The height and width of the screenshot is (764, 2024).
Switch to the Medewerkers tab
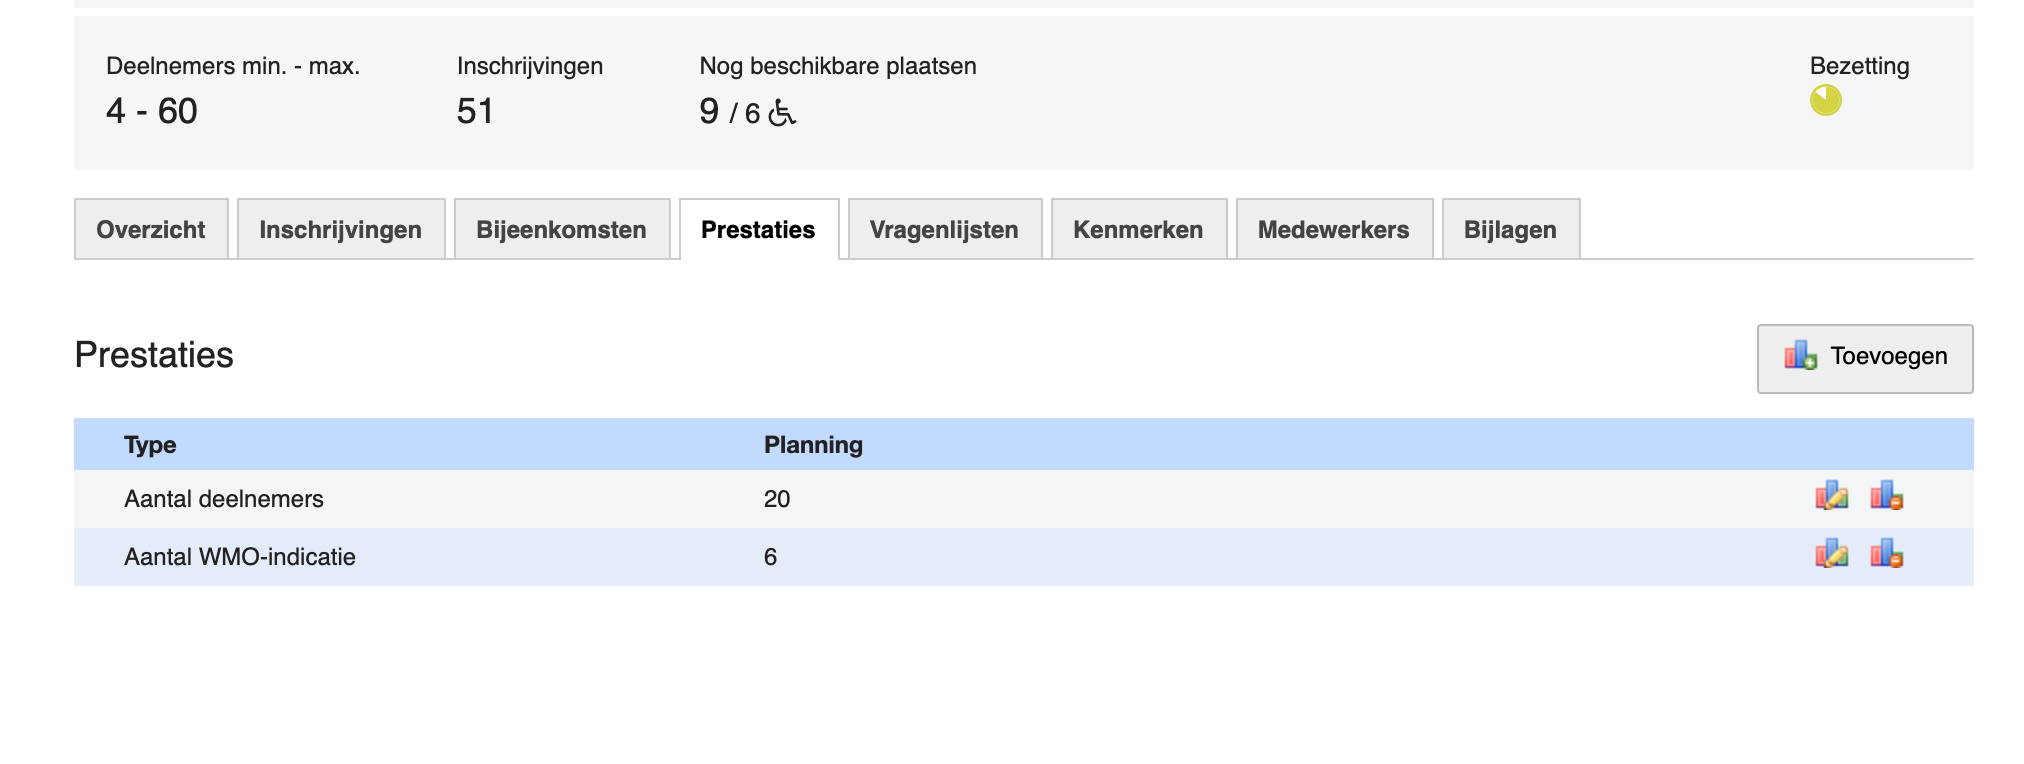1333,230
